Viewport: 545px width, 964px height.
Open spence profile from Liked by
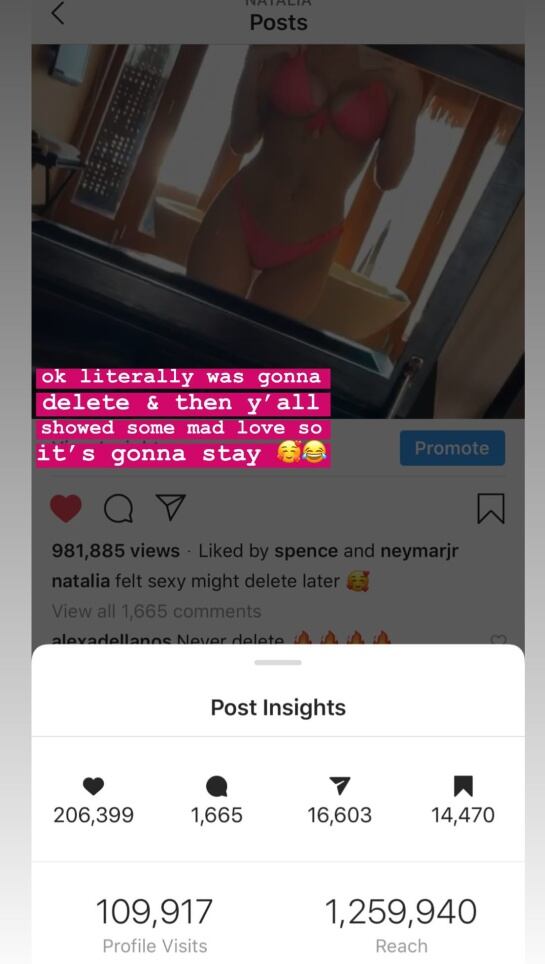[x=306, y=551]
